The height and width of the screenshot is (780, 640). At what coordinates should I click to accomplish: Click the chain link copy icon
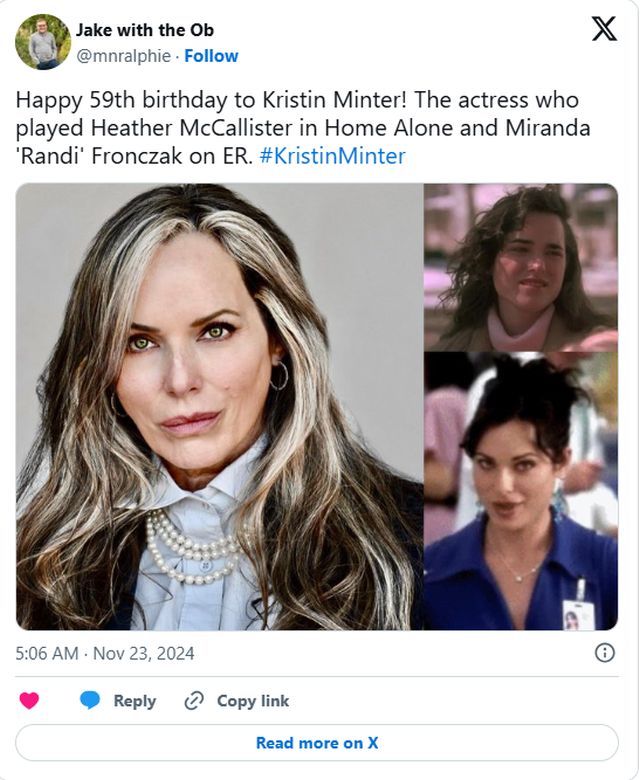194,701
